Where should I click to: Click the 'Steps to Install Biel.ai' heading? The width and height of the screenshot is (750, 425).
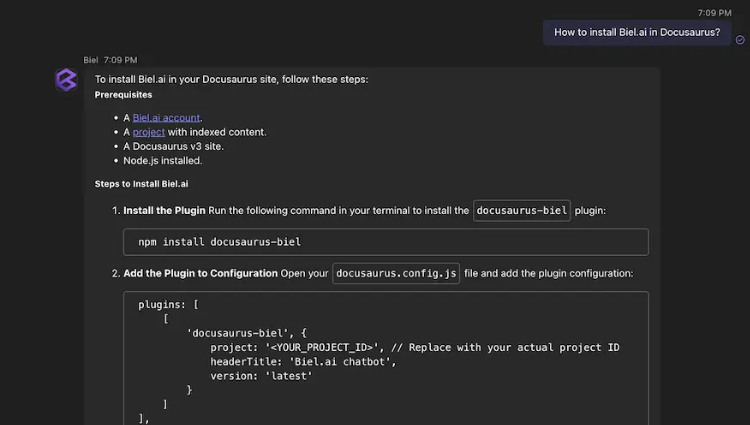click(x=141, y=184)
